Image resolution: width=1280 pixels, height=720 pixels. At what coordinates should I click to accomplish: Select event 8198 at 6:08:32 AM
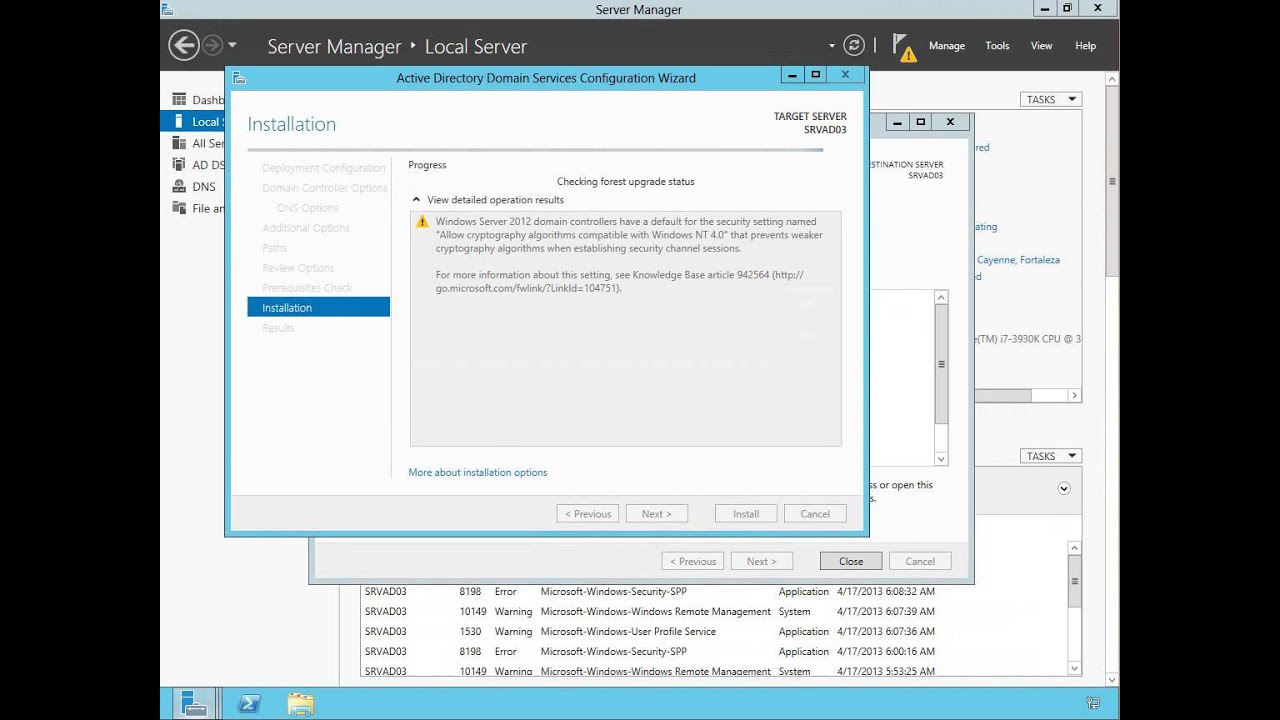click(x=714, y=592)
